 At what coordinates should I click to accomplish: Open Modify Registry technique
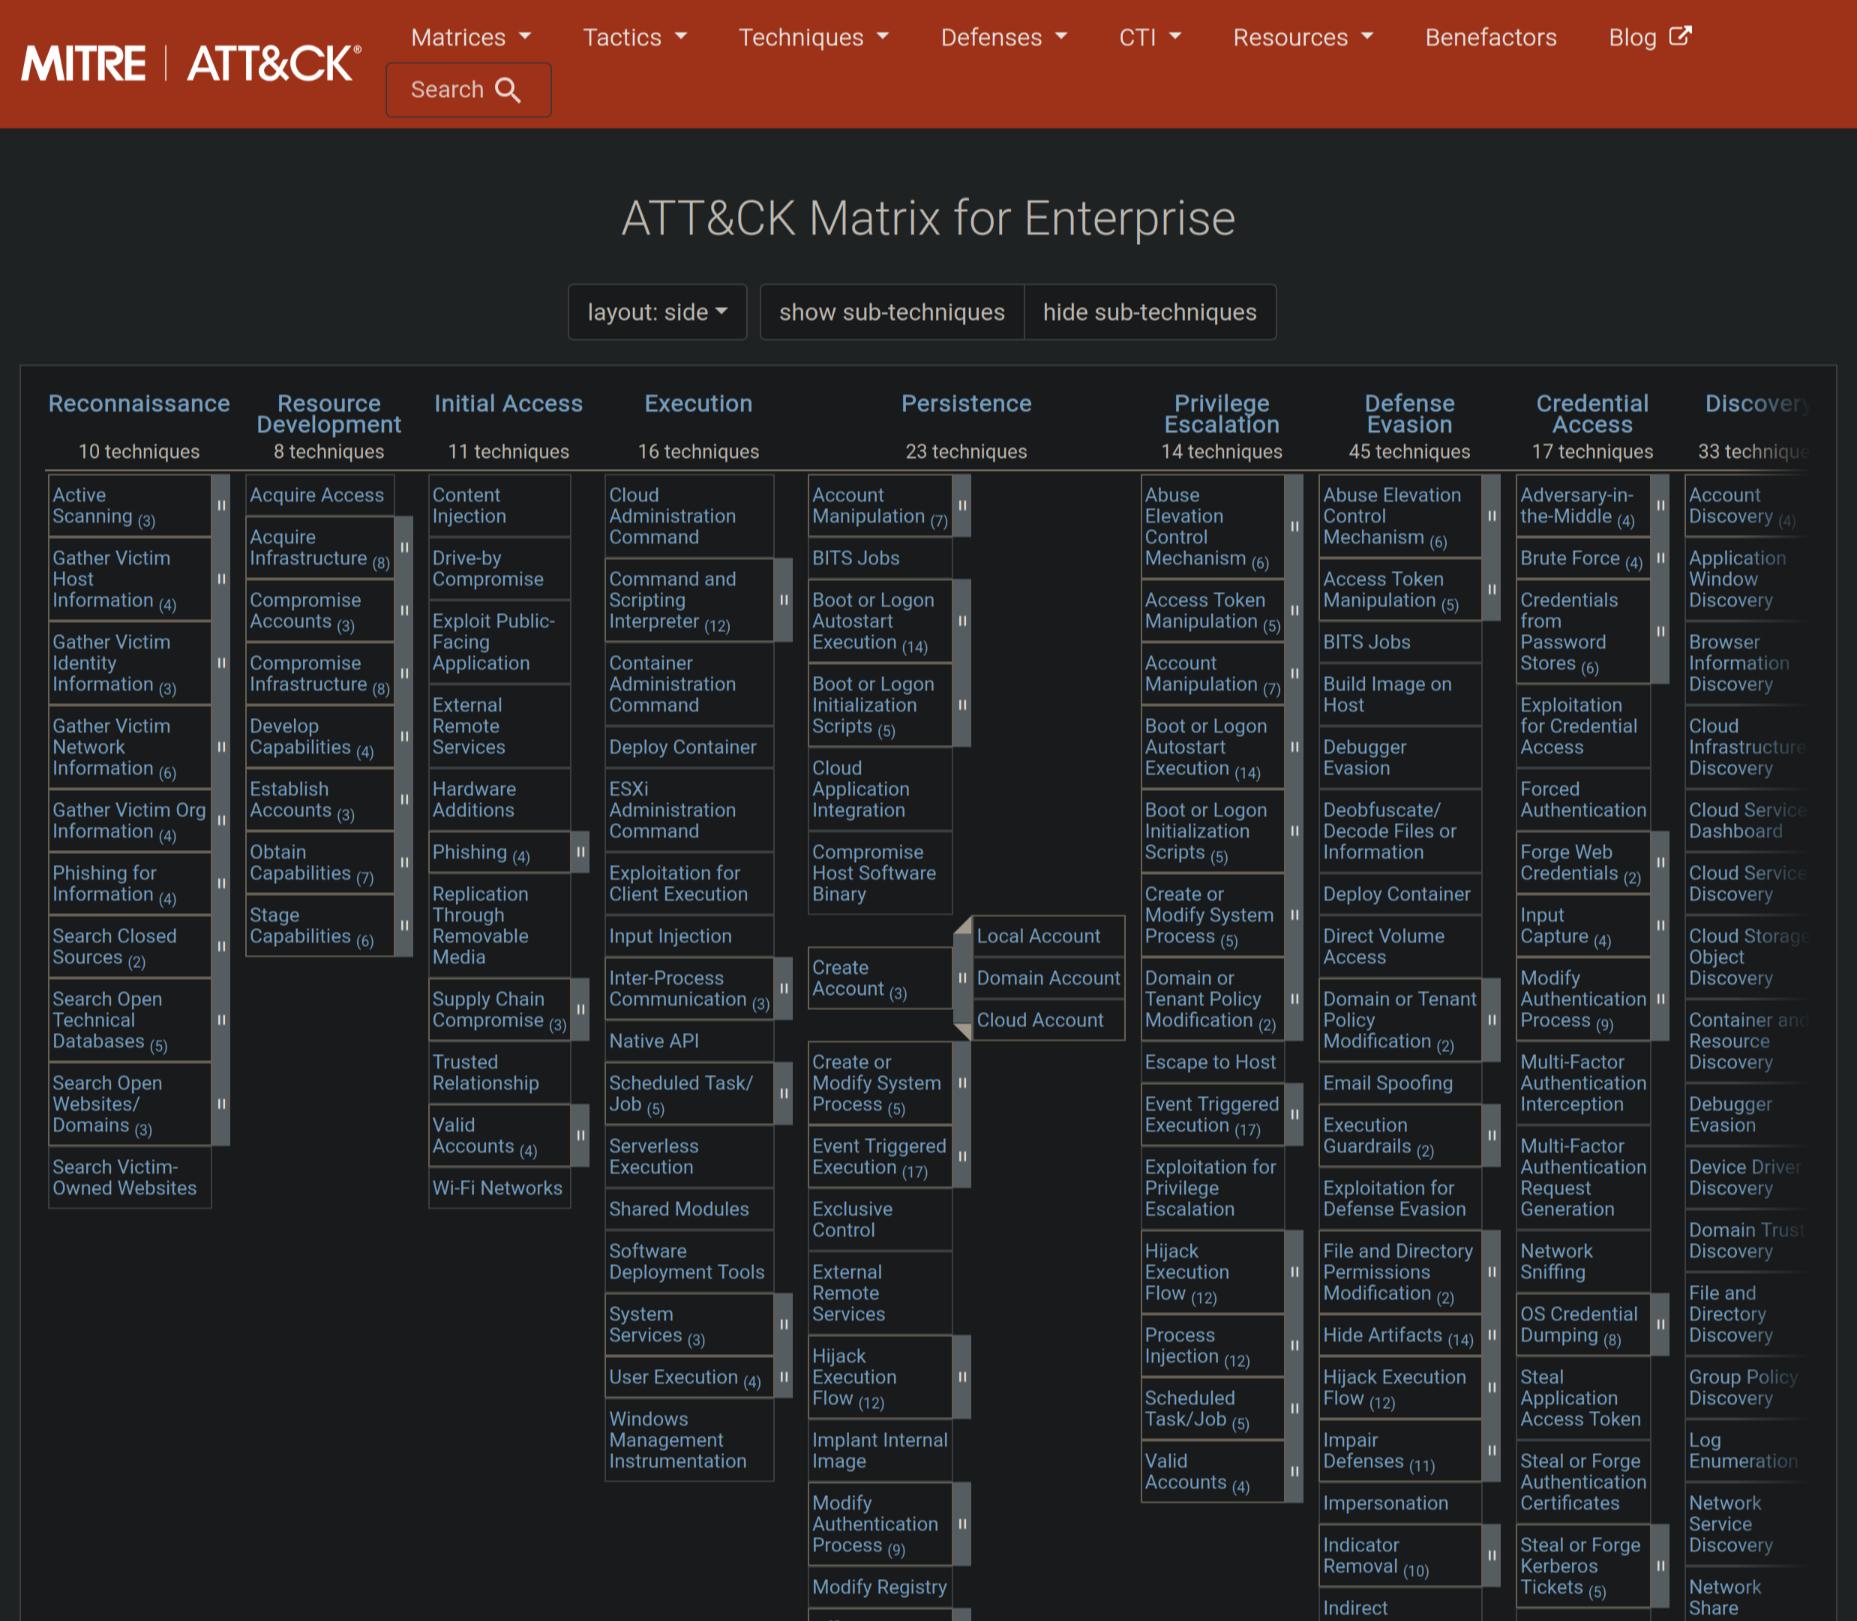click(x=879, y=1587)
